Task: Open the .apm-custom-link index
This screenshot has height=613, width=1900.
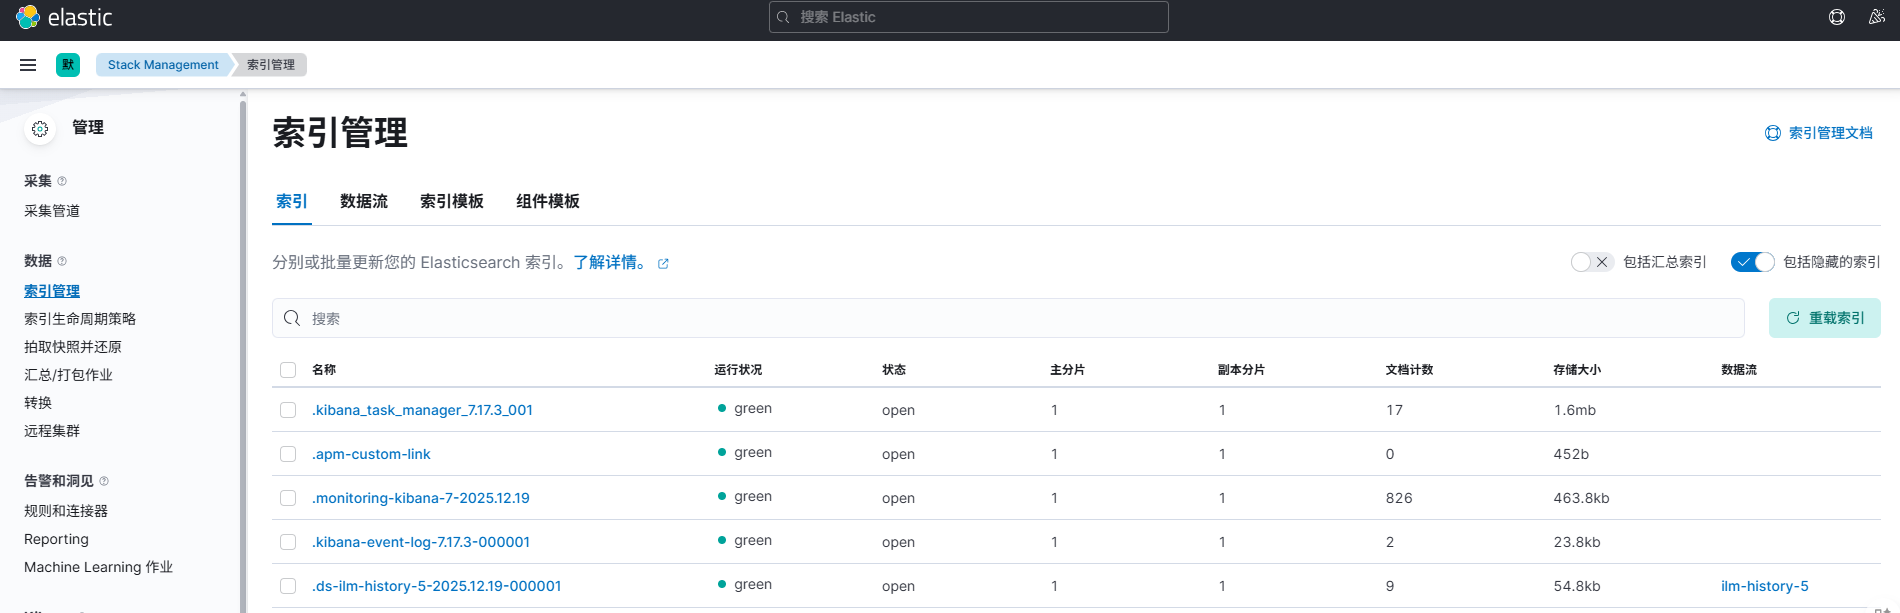Action: pos(371,454)
